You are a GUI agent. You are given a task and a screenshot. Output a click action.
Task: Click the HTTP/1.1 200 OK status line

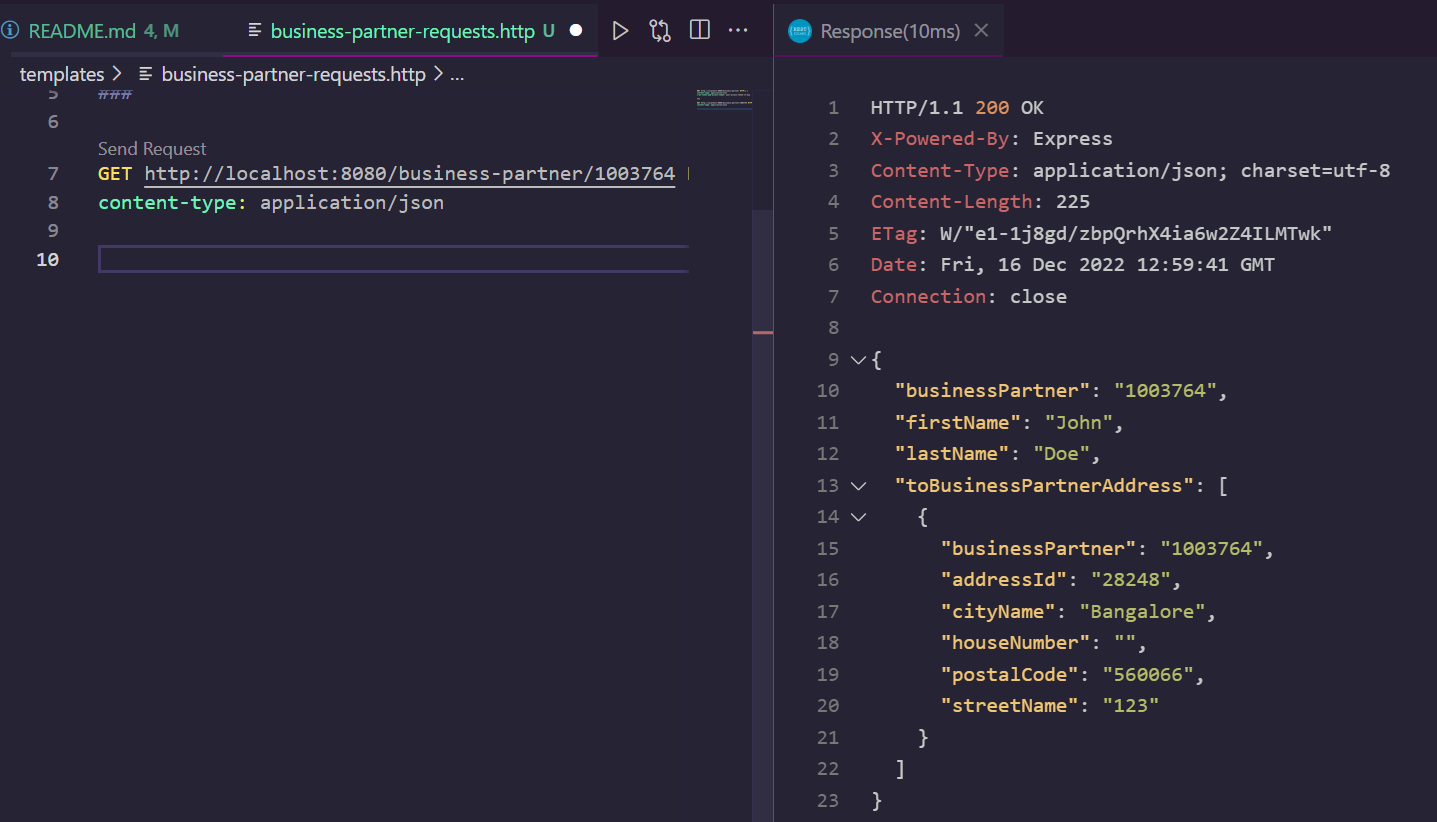957,108
